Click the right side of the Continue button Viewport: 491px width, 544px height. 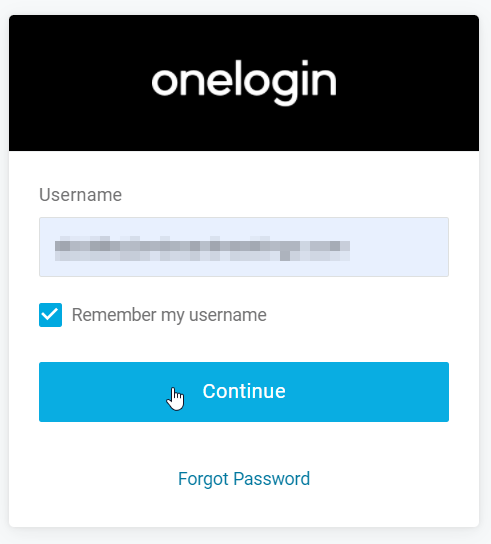382,392
